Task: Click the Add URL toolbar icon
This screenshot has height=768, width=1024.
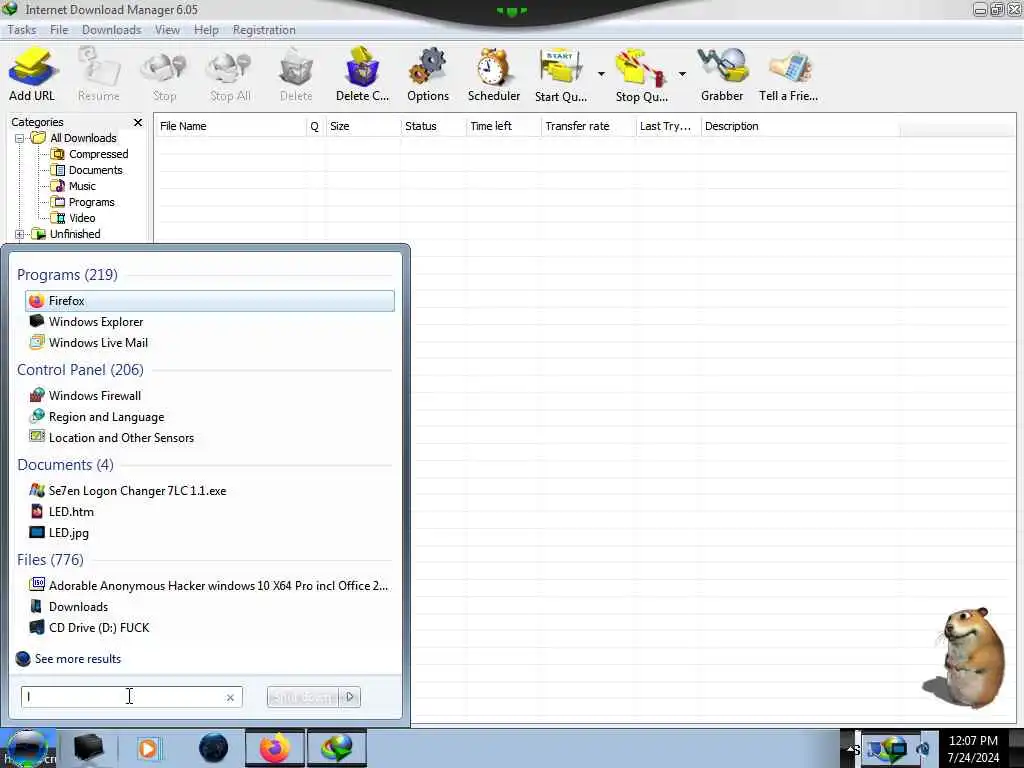Action: 31,74
